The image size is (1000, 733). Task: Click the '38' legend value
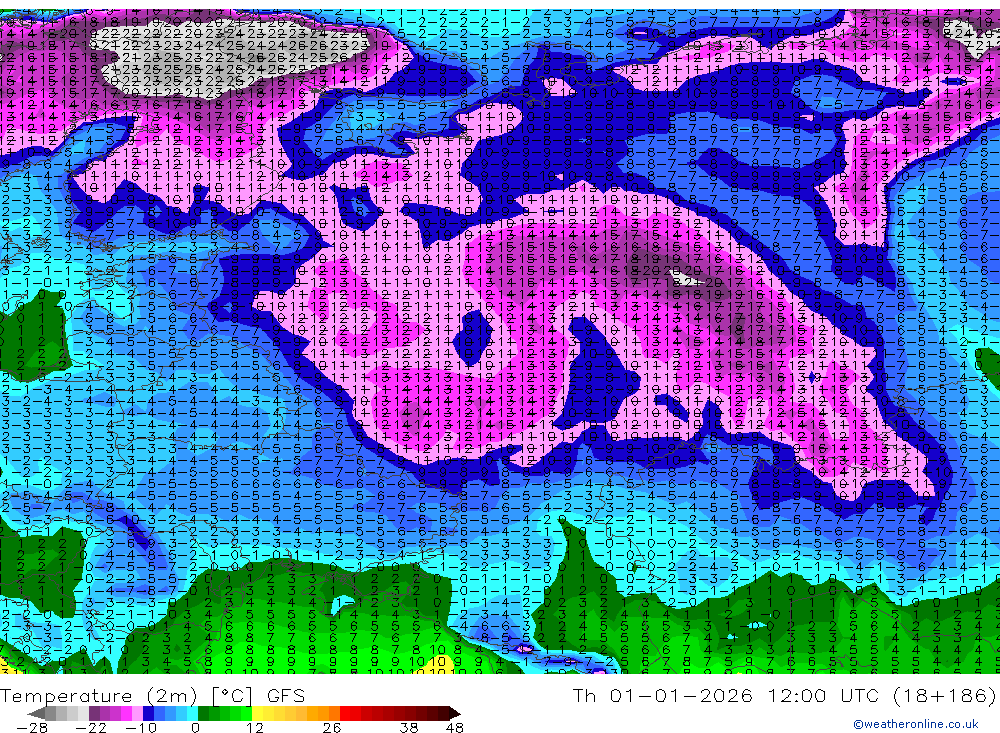tap(408, 727)
